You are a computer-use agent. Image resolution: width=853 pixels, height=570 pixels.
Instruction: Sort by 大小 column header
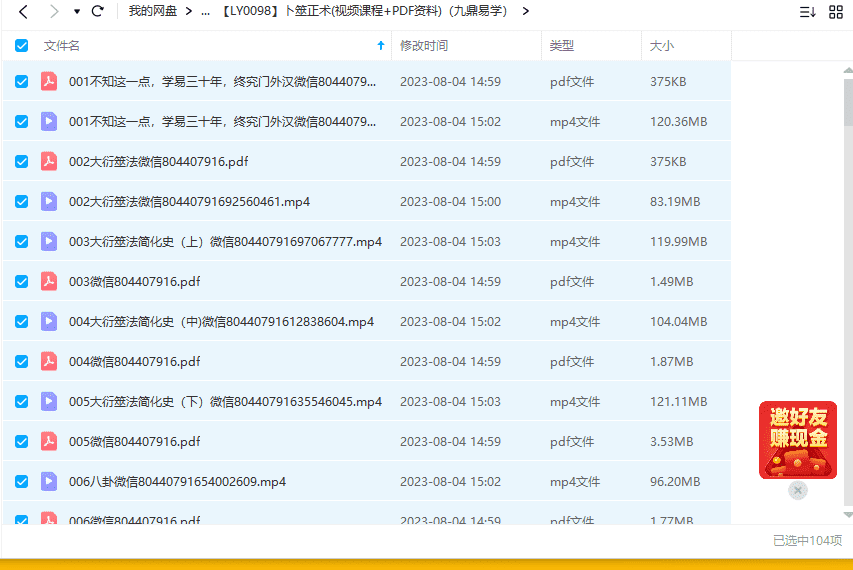point(662,45)
